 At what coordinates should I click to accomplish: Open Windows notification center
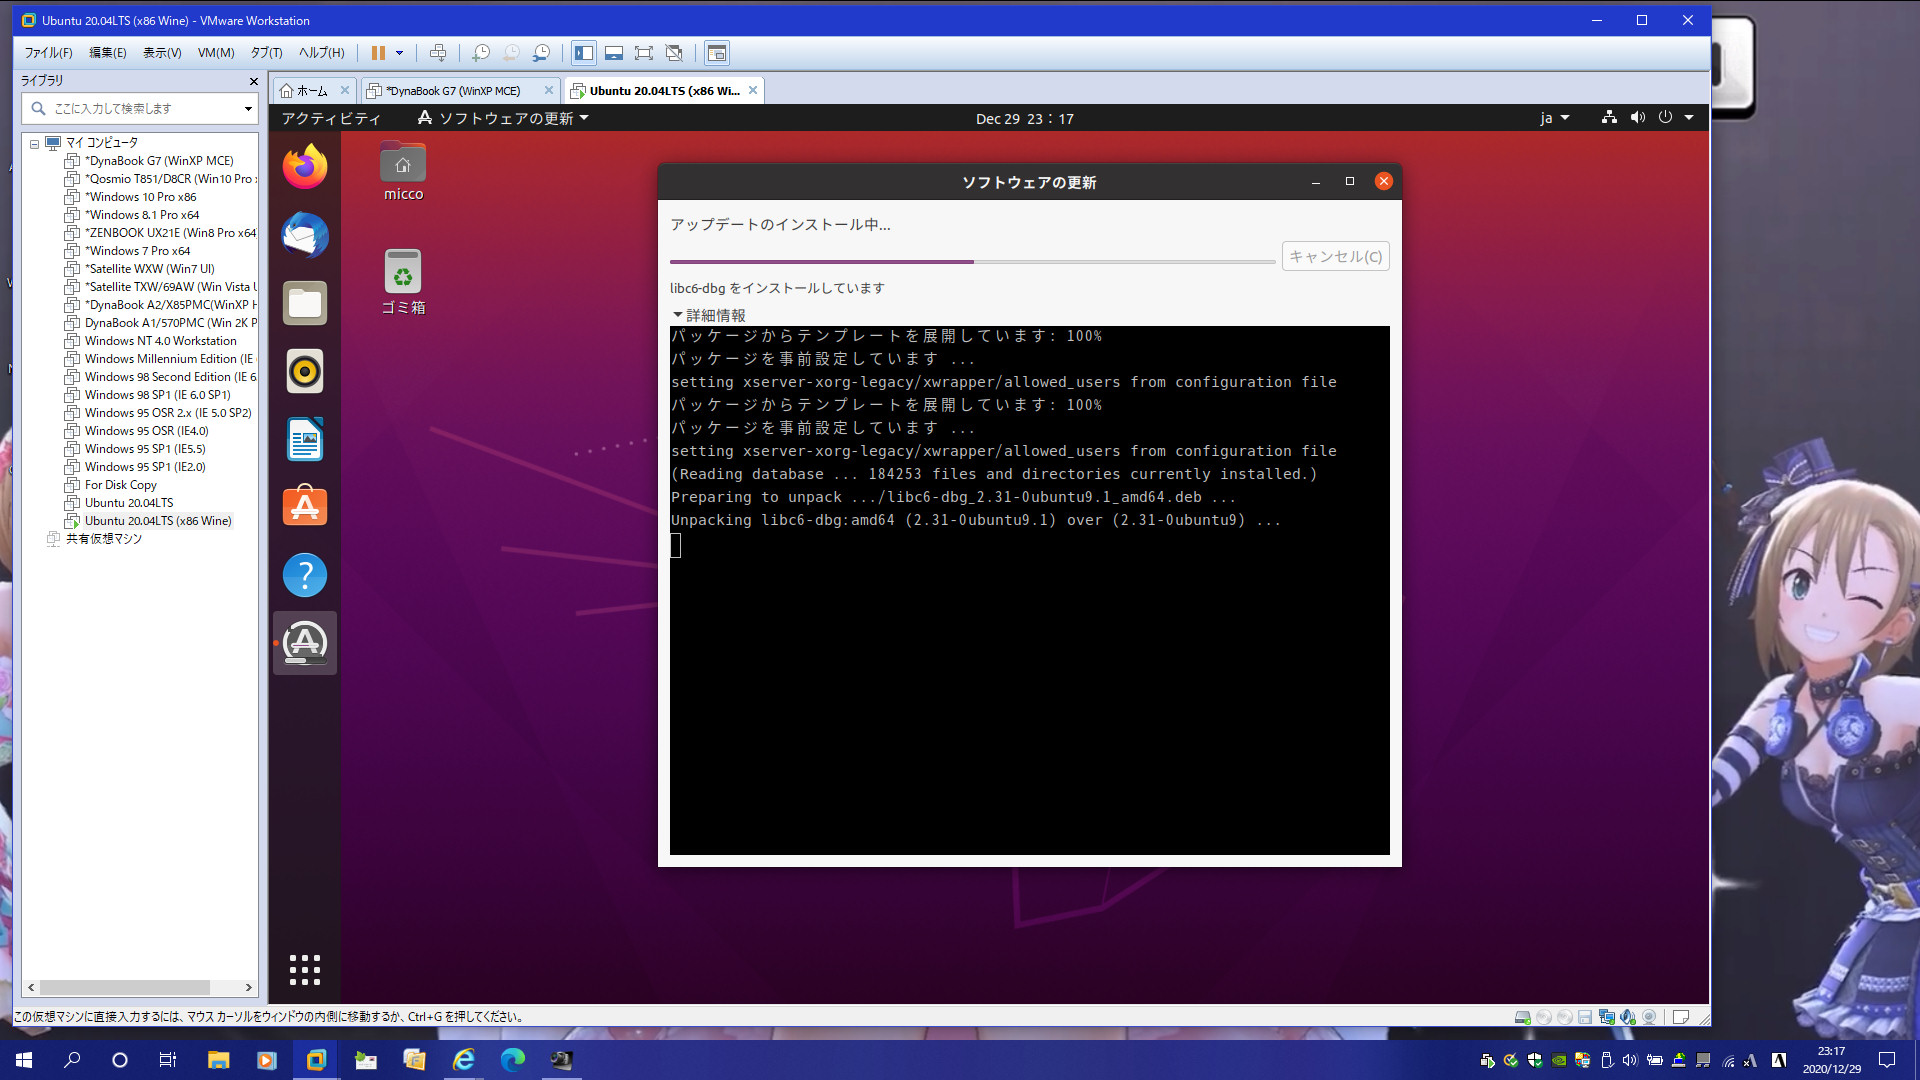coord(1887,1060)
